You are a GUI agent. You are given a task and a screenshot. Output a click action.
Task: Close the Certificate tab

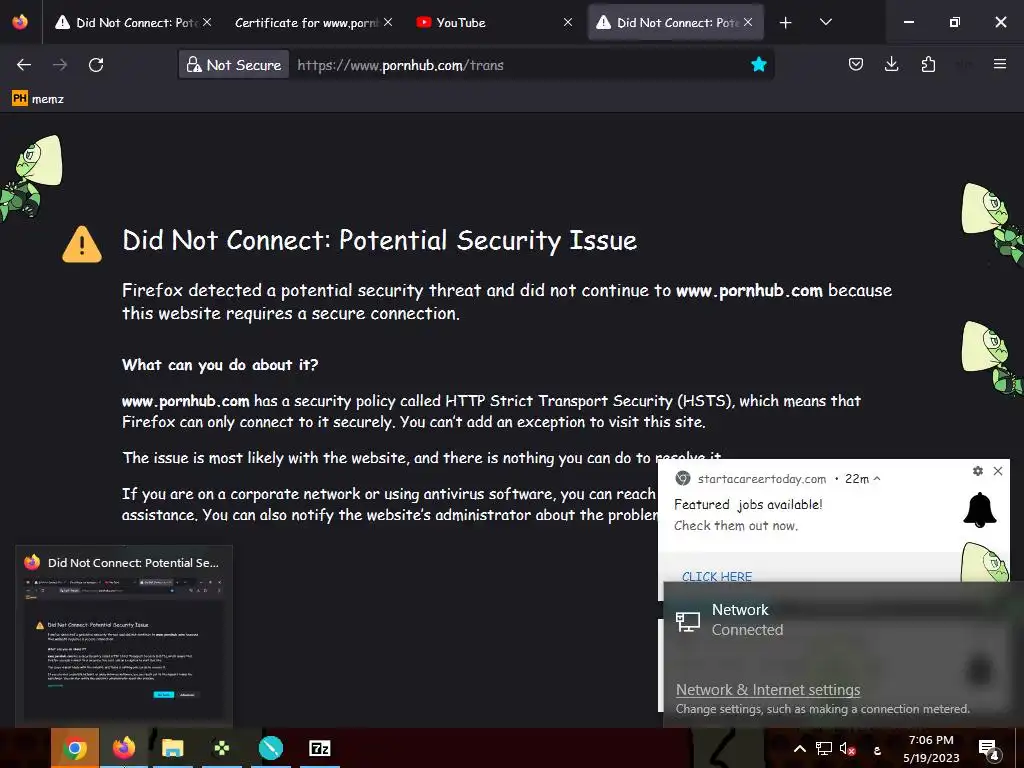388,22
